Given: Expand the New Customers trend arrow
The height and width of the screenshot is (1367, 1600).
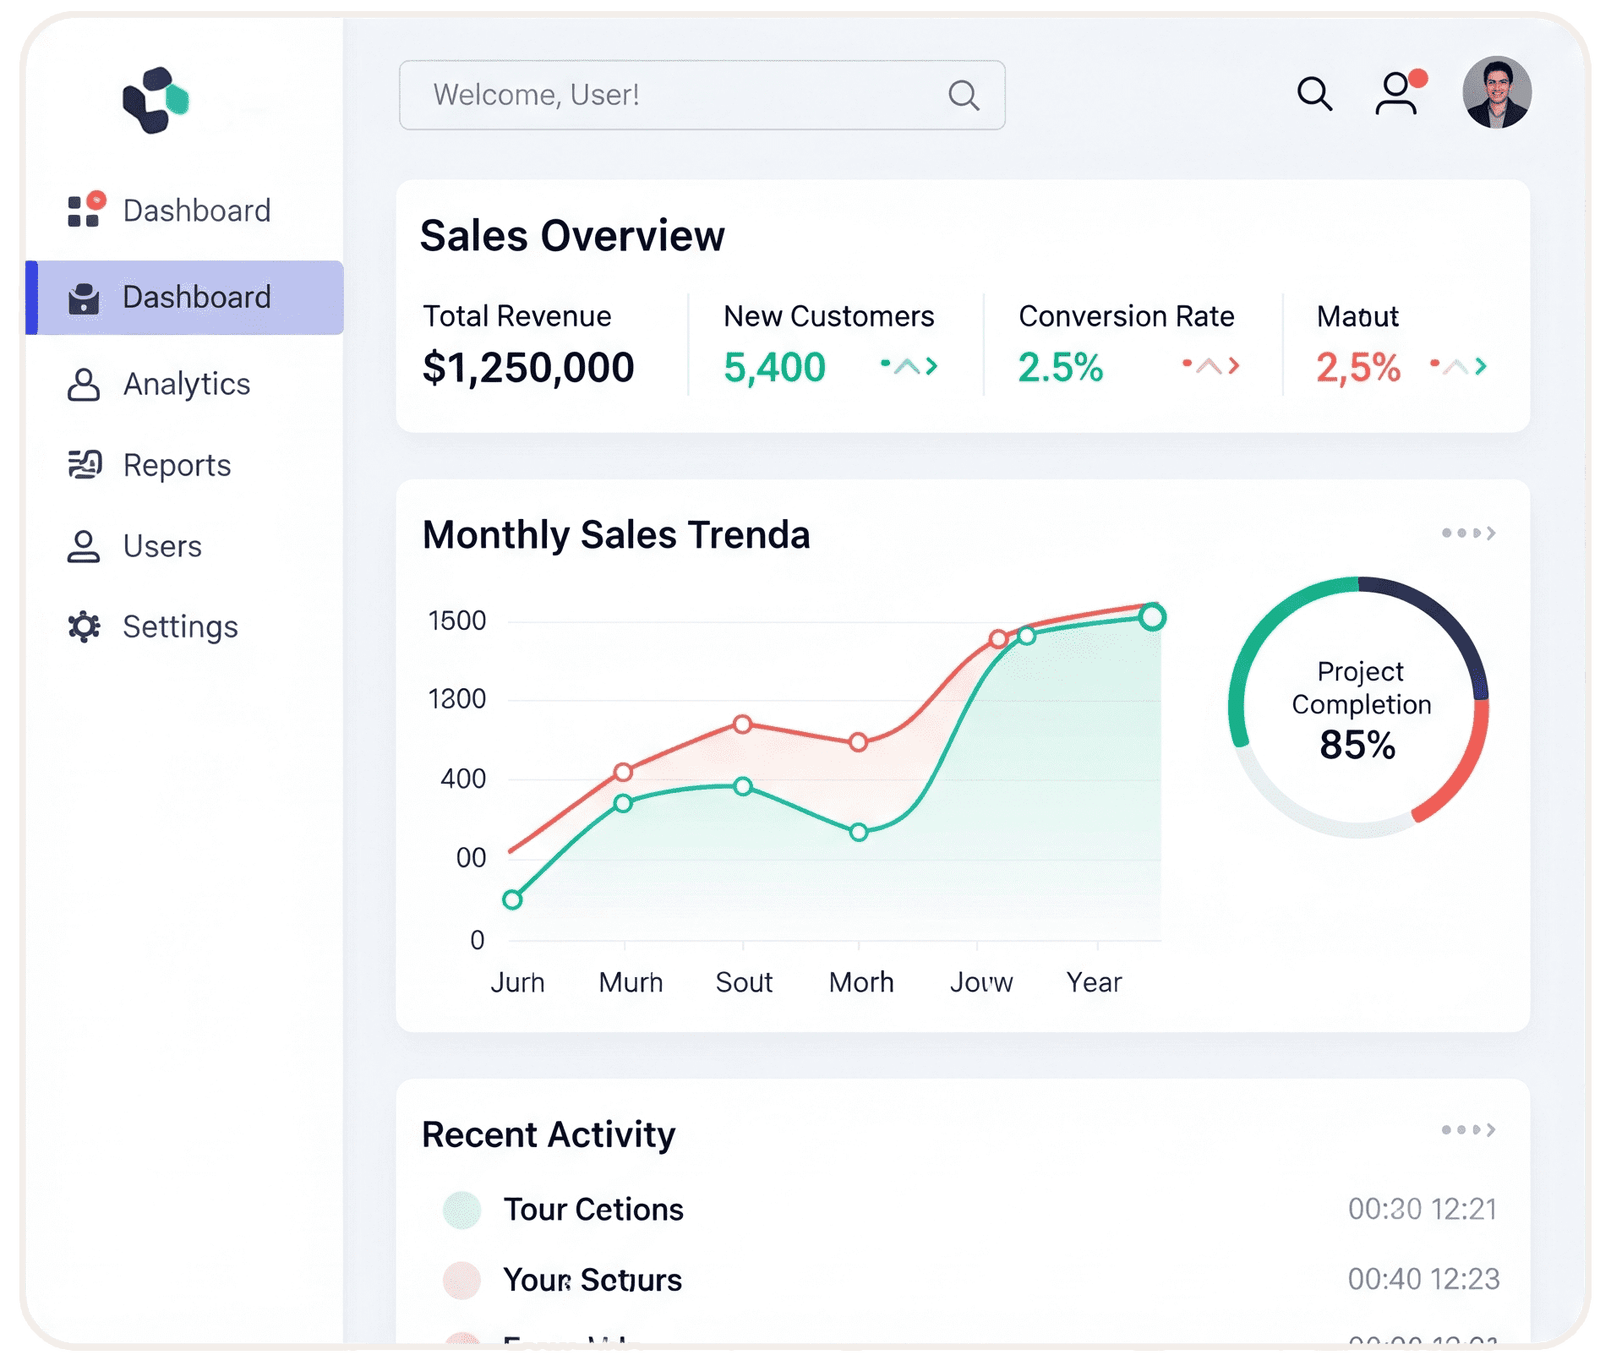Looking at the screenshot, I should point(909,367).
